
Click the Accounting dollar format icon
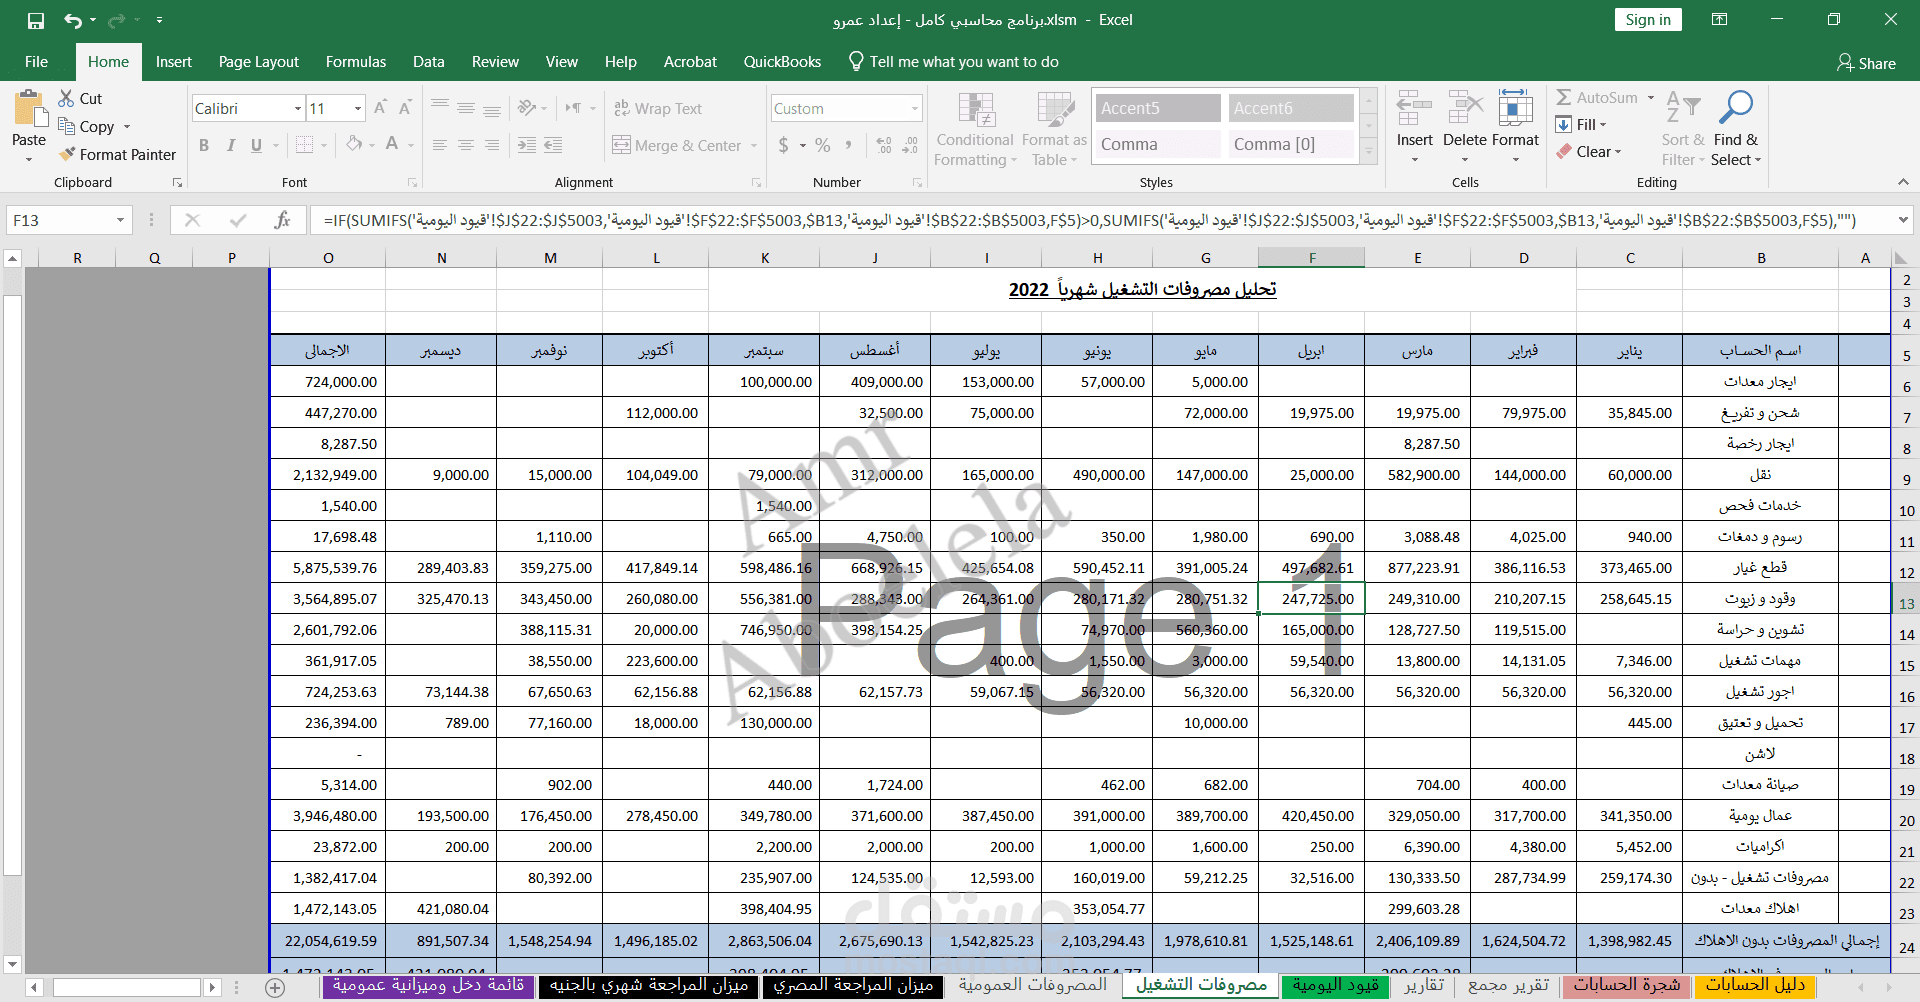[784, 145]
